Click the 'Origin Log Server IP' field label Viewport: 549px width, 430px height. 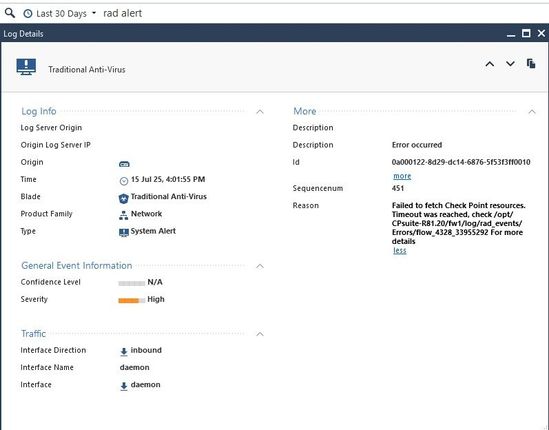pyautogui.click(x=56, y=145)
